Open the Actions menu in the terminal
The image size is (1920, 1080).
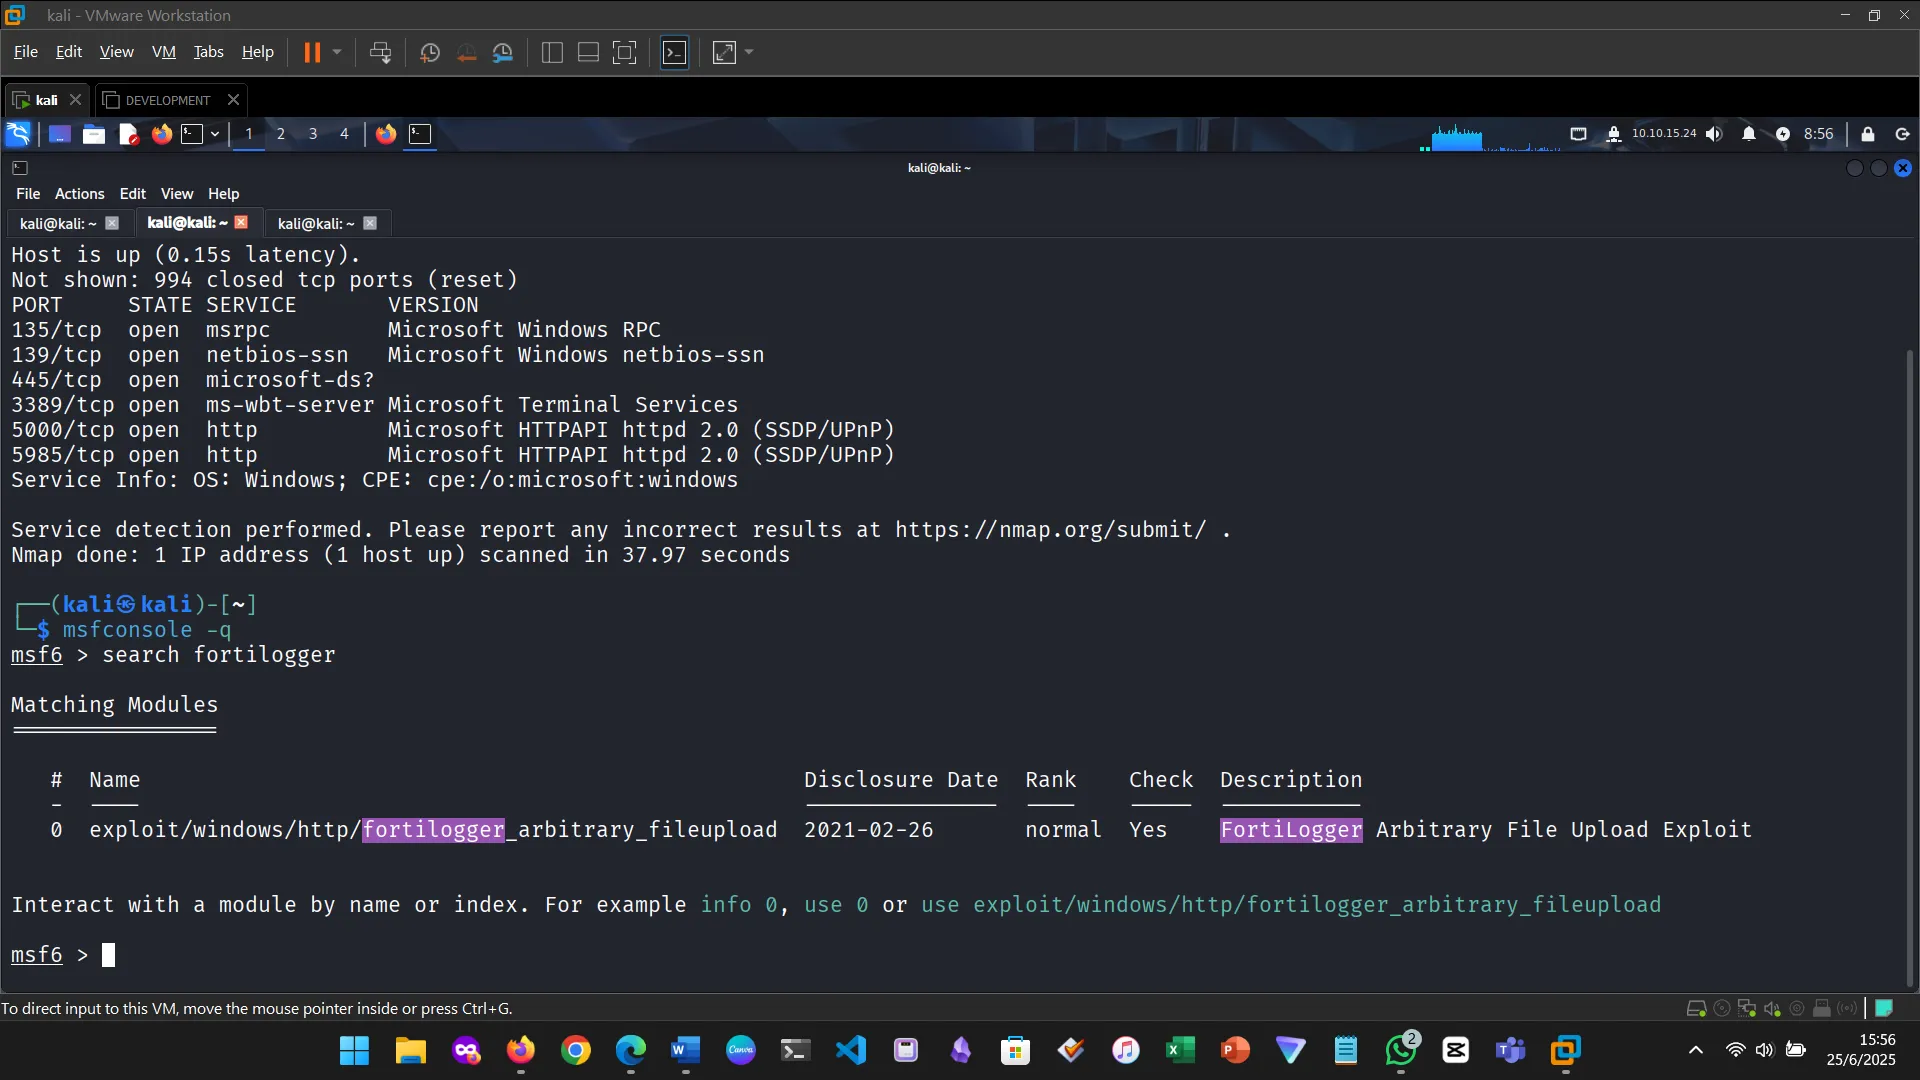click(x=79, y=193)
